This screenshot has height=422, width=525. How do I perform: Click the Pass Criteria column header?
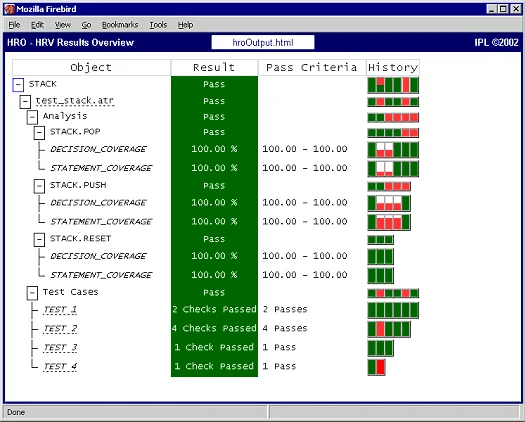point(312,68)
